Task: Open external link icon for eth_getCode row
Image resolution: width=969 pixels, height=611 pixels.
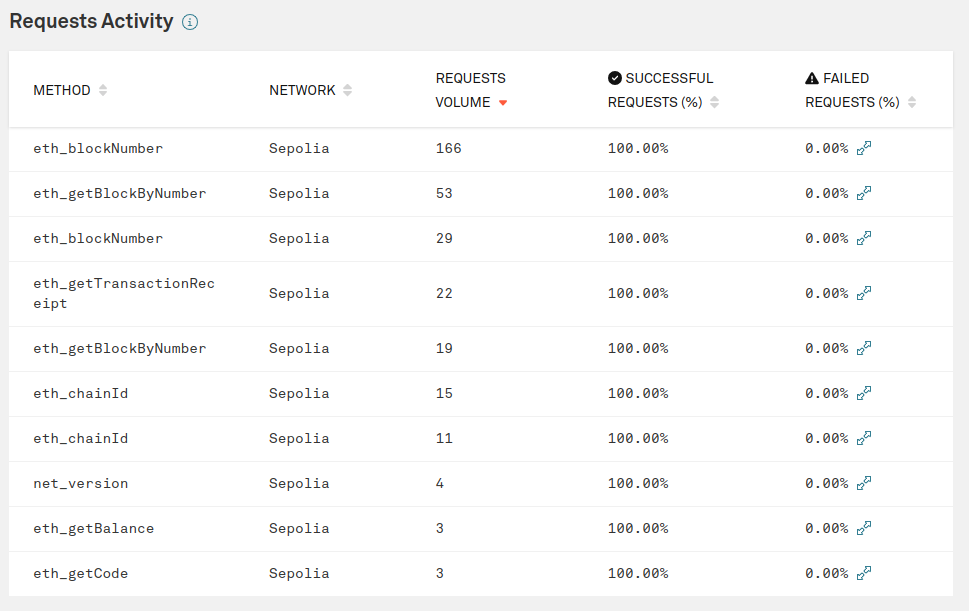Action: (x=864, y=573)
